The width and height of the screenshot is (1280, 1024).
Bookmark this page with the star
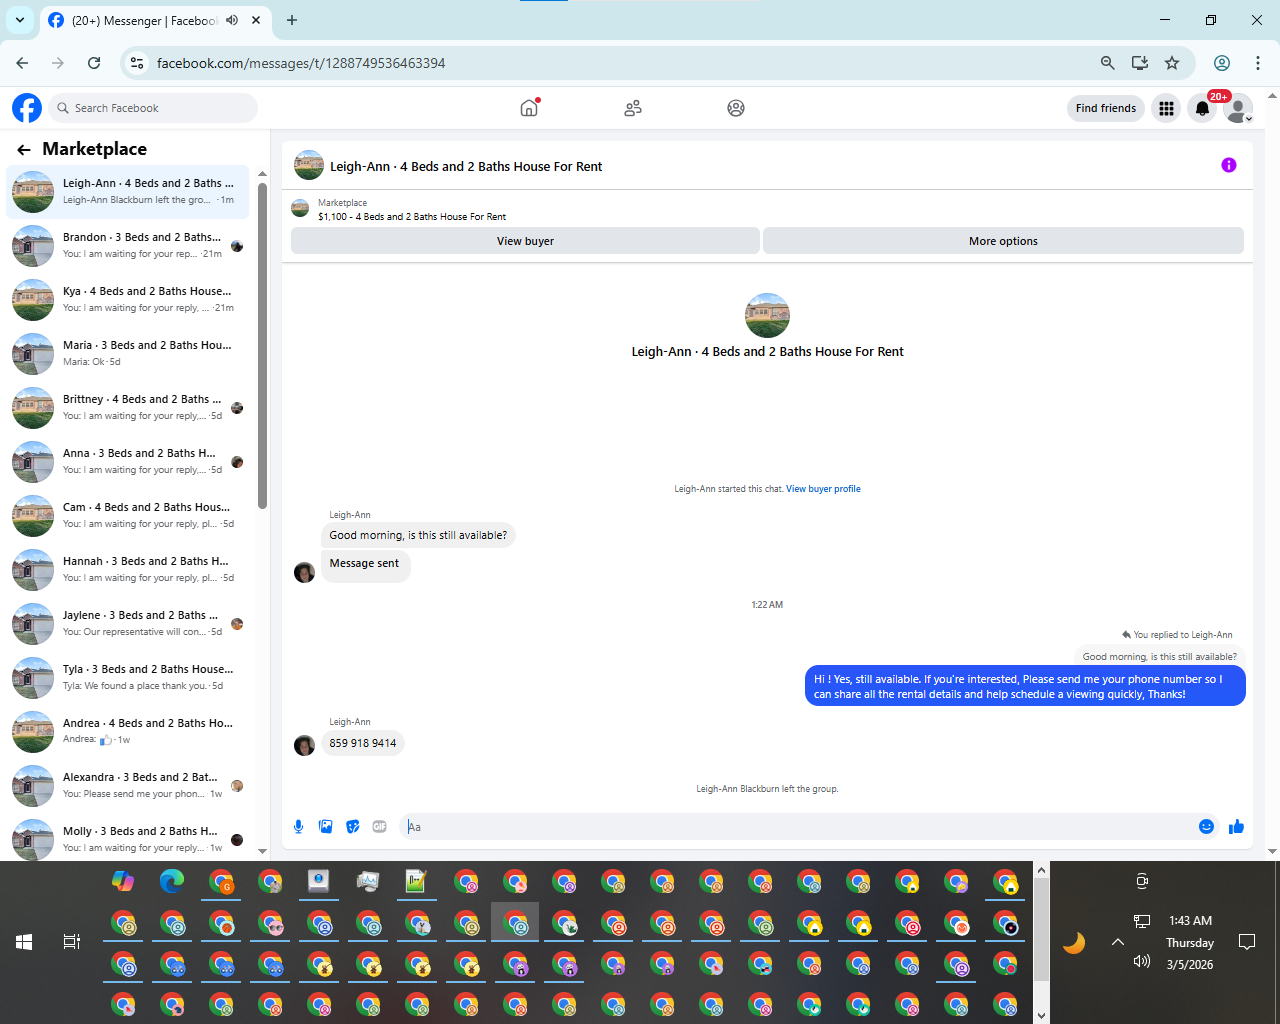(1172, 63)
